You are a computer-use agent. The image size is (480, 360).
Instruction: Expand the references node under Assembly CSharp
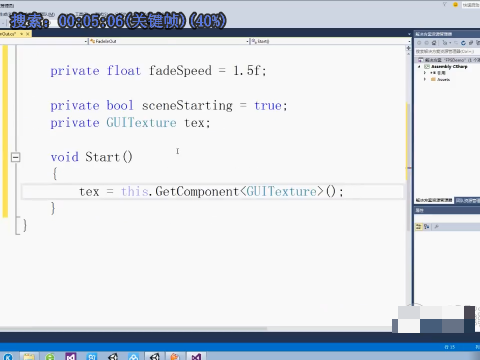[425, 73]
